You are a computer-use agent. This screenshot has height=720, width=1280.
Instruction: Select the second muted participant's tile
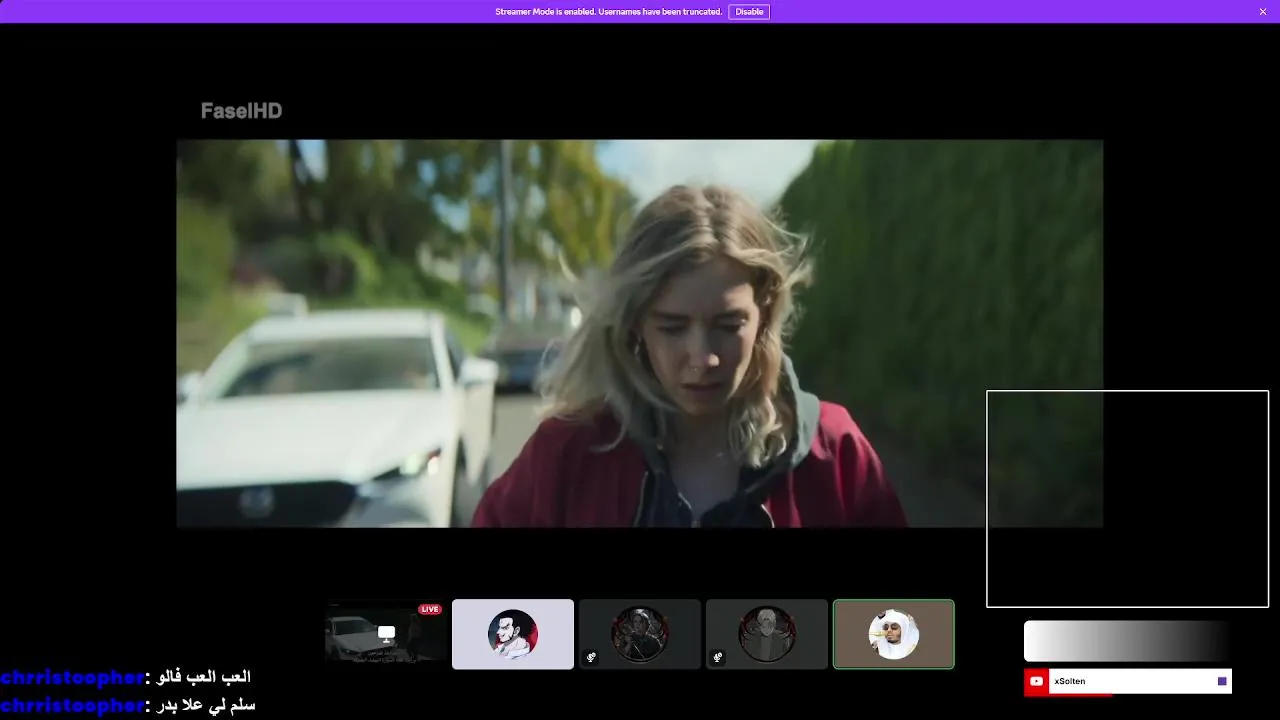pyautogui.click(x=767, y=634)
